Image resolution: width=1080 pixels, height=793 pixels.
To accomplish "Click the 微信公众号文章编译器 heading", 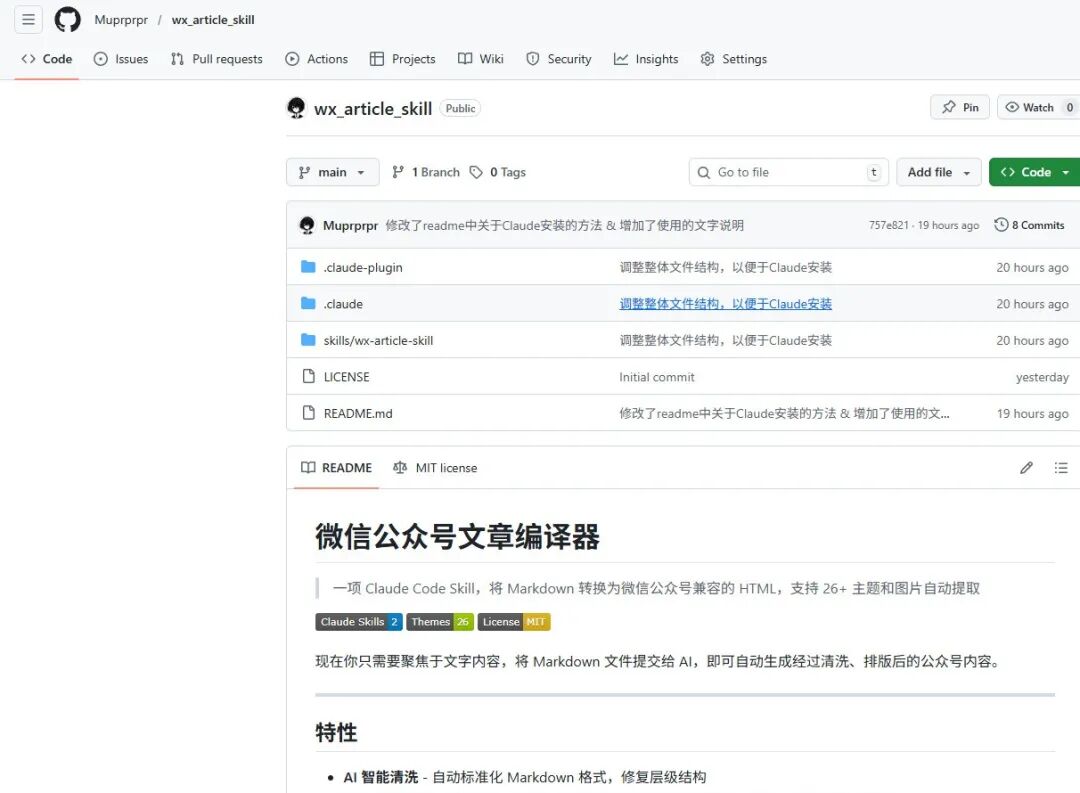I will pos(457,537).
